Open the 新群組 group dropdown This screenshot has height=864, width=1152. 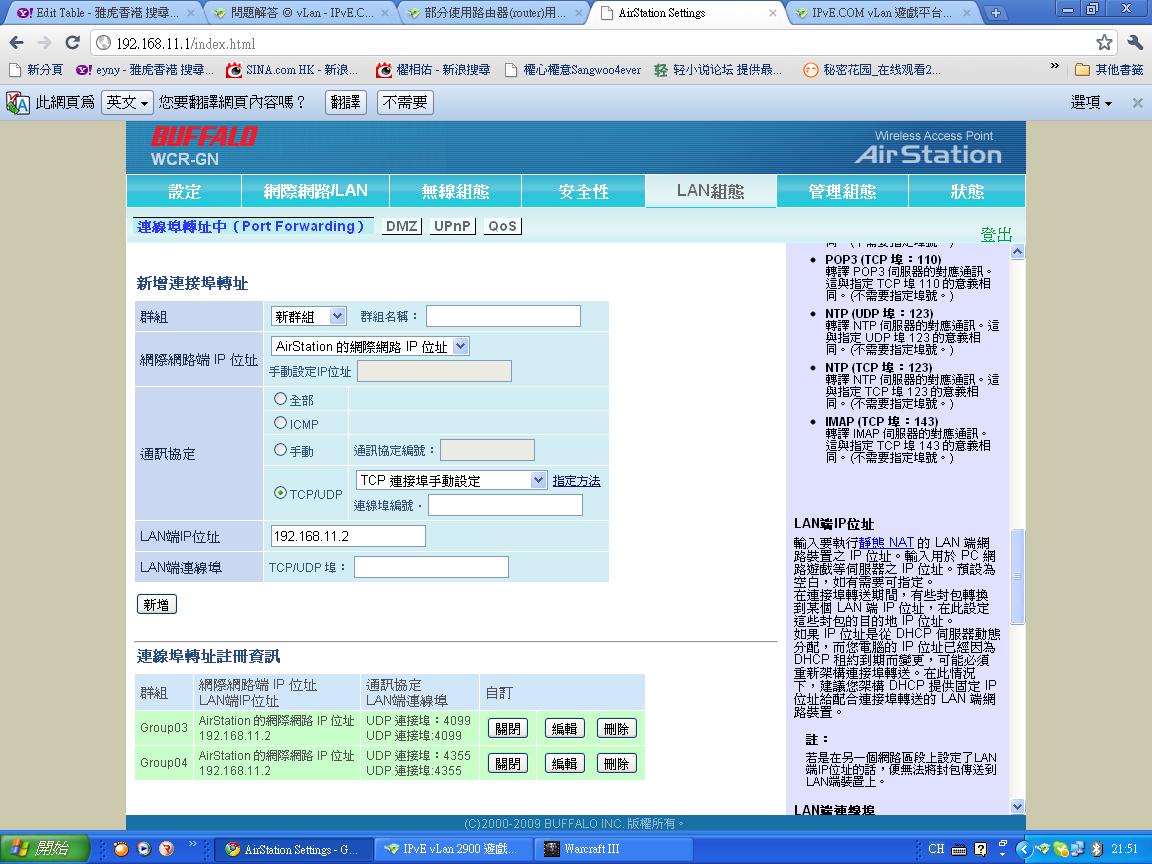click(x=309, y=317)
